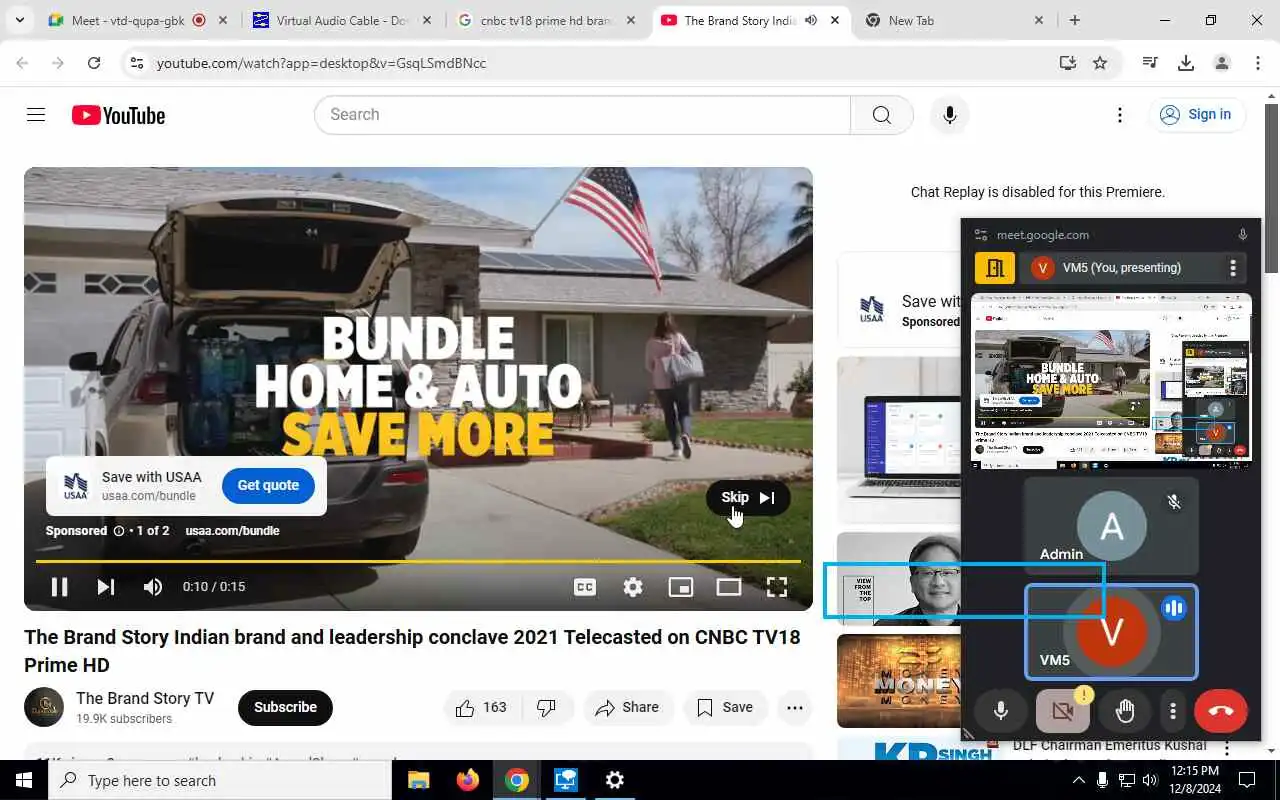Open YouTube settings three-dot menu
Image resolution: width=1280 pixels, height=800 pixels.
coord(1120,115)
